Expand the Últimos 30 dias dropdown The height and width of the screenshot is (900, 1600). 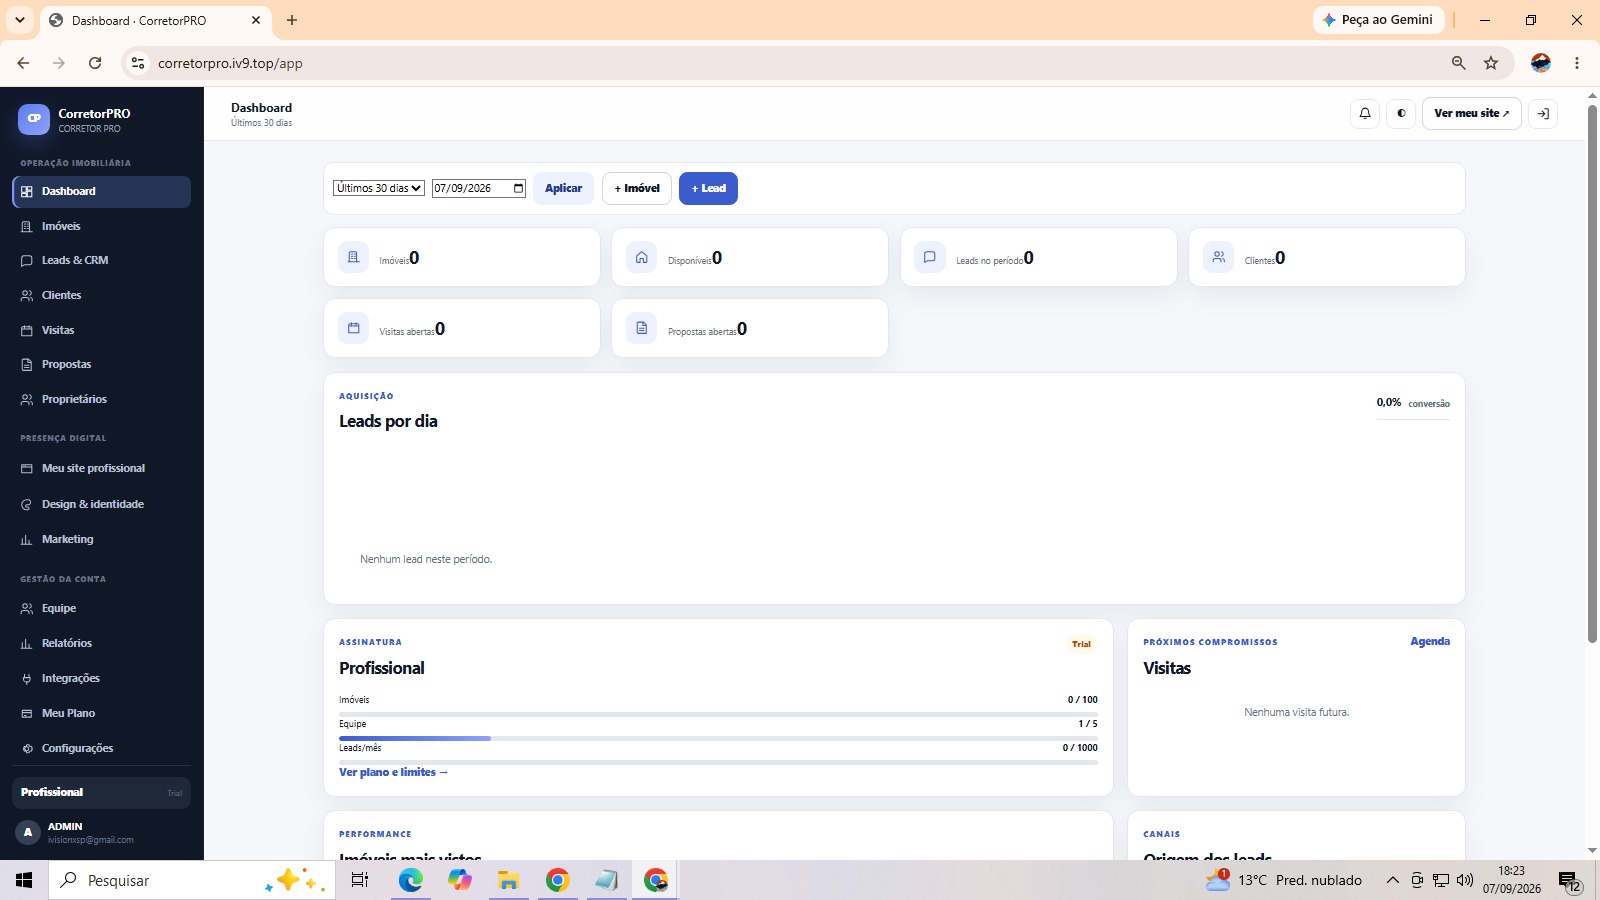pos(379,188)
